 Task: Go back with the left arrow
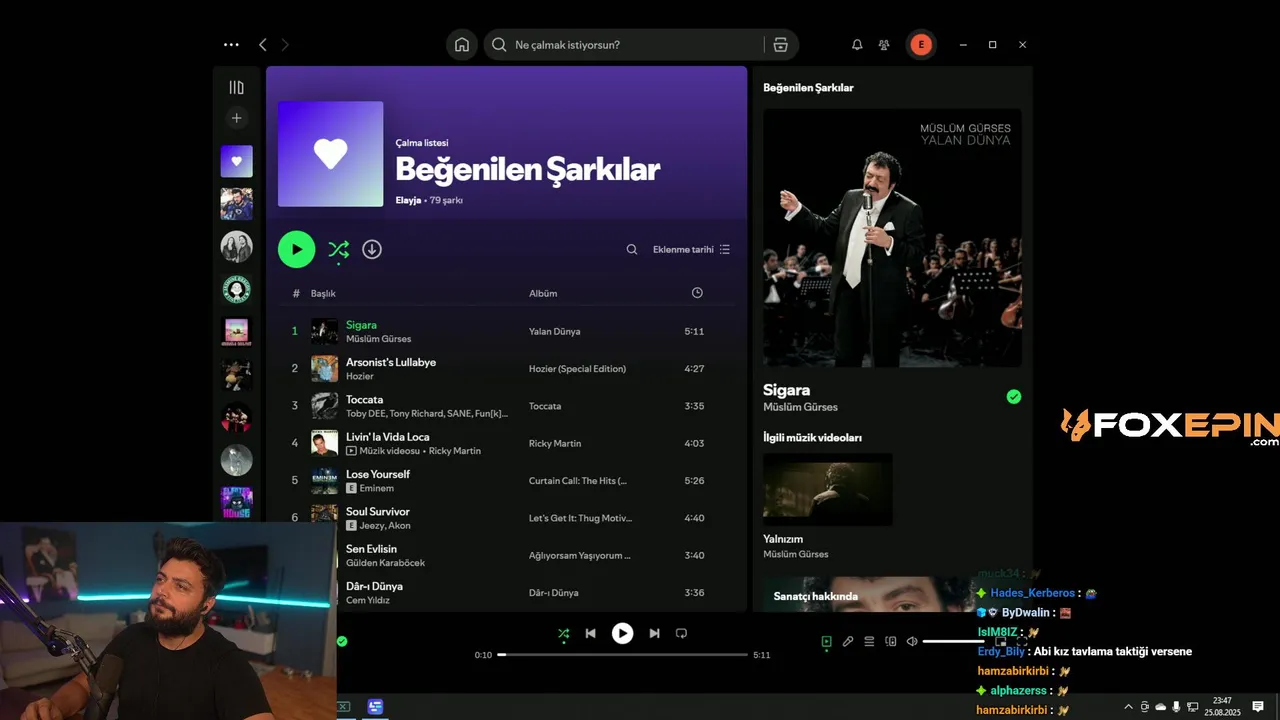263,45
